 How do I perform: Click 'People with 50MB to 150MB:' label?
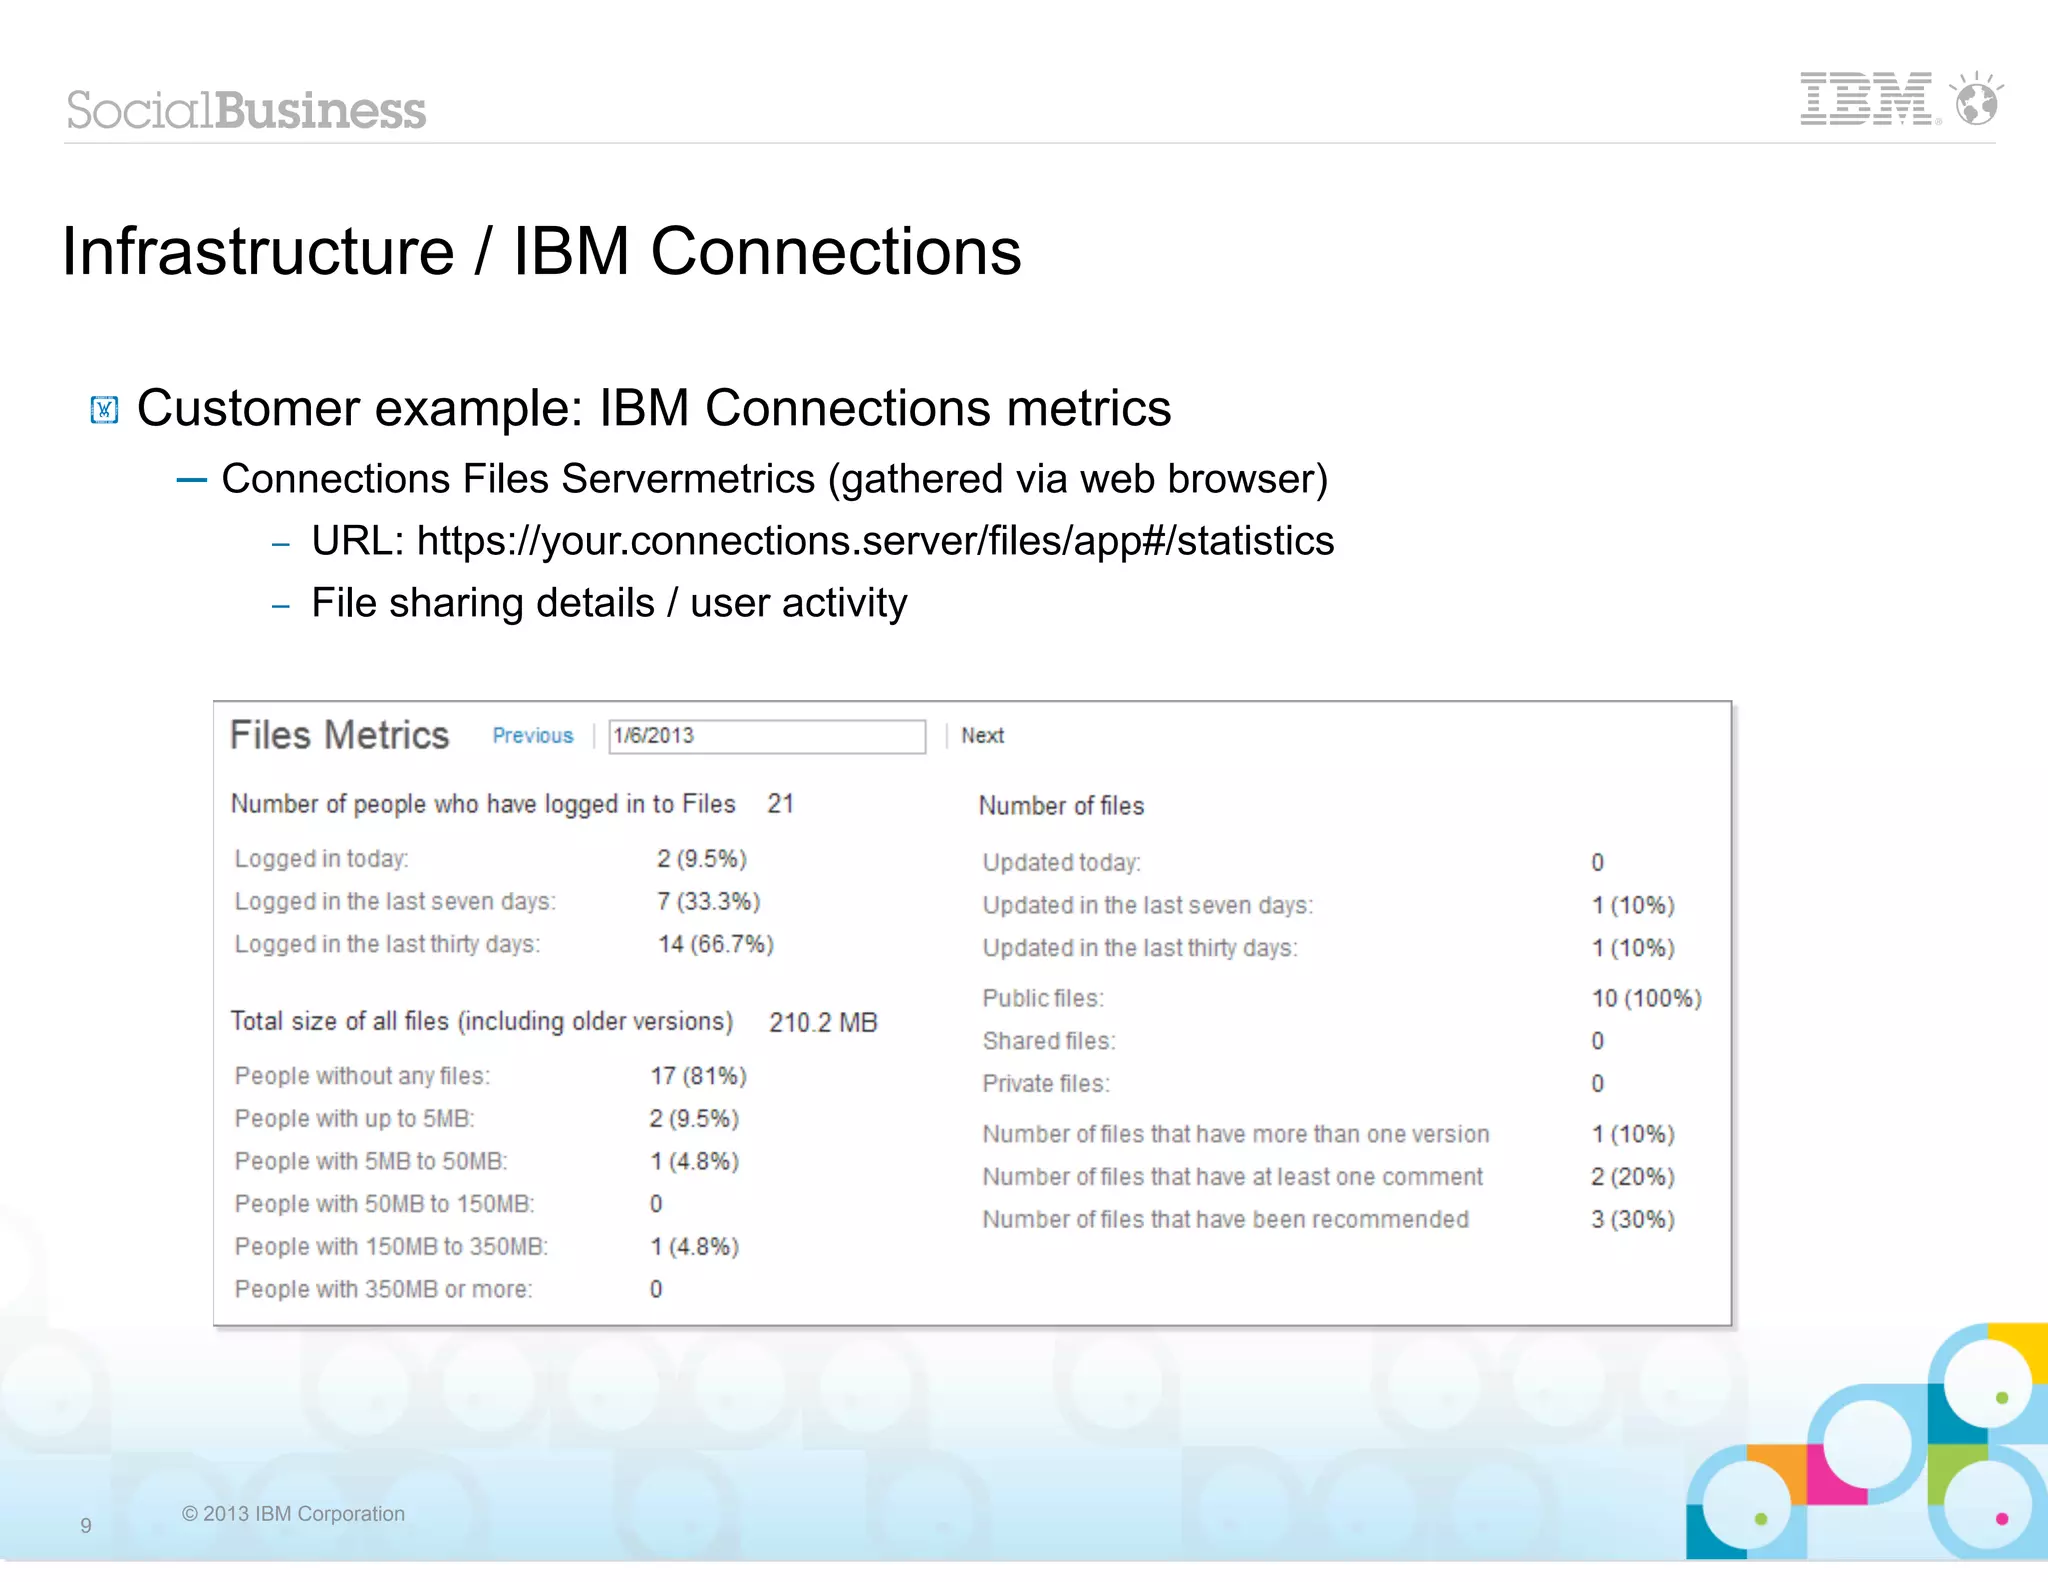point(384,1204)
